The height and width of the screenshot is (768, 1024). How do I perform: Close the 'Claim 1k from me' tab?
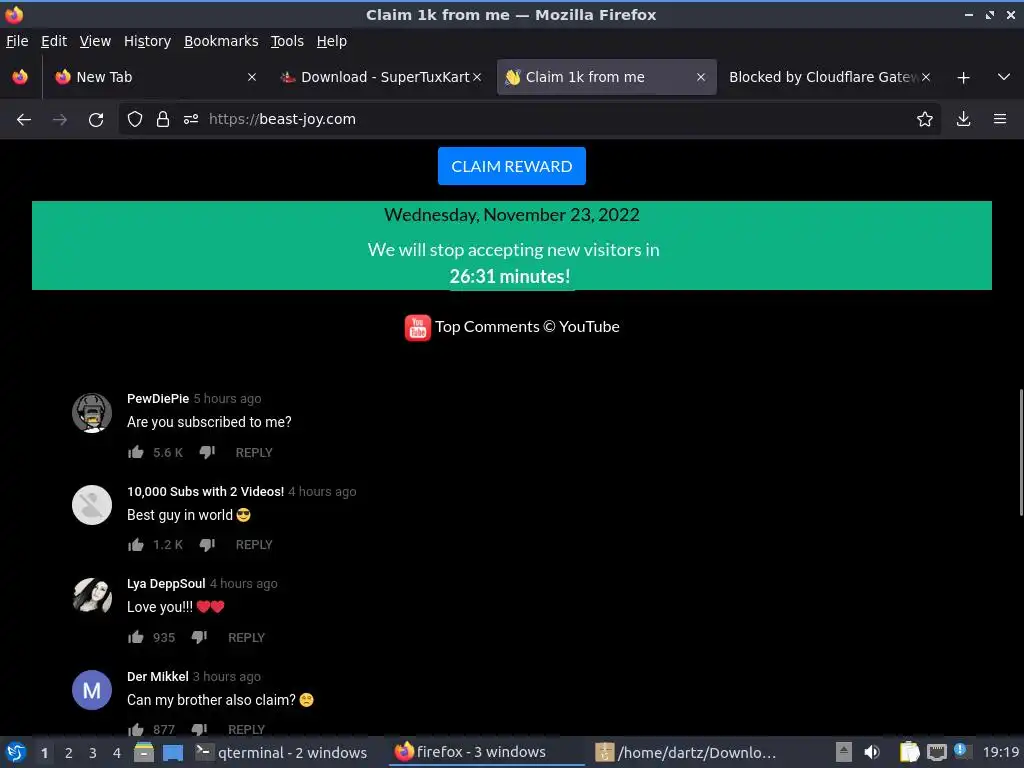pyautogui.click(x=701, y=77)
